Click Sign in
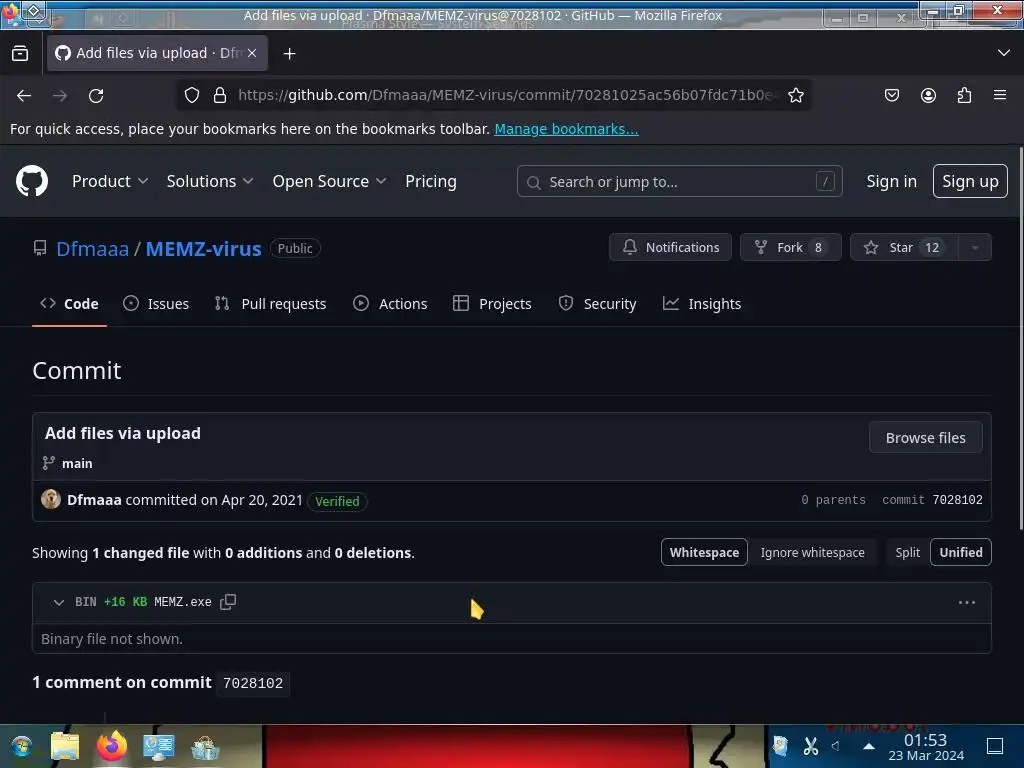The width and height of the screenshot is (1024, 768). tap(891, 181)
